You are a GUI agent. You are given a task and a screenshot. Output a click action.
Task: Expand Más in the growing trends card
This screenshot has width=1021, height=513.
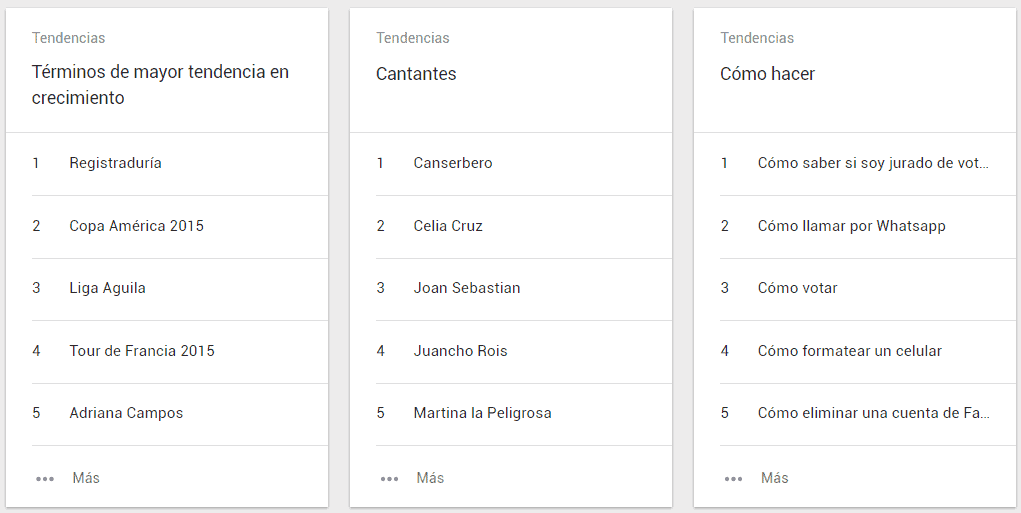[x=86, y=478]
